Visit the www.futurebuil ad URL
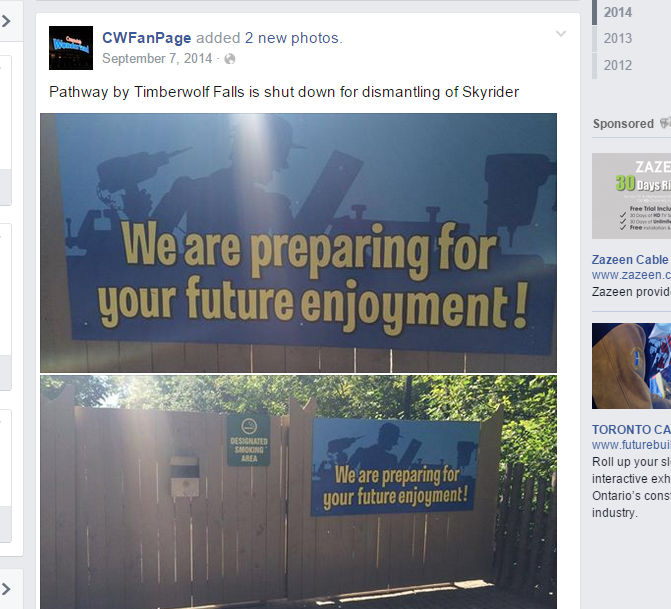671x609 pixels. click(631, 445)
